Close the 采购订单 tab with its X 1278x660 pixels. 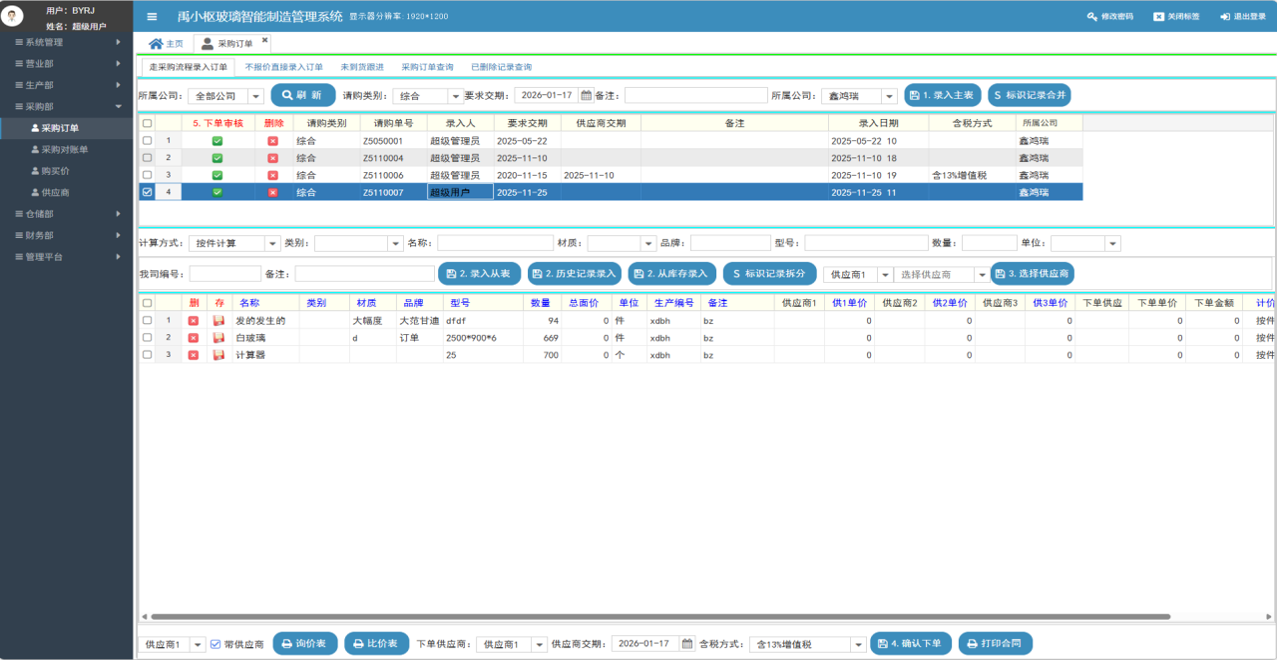[265, 41]
